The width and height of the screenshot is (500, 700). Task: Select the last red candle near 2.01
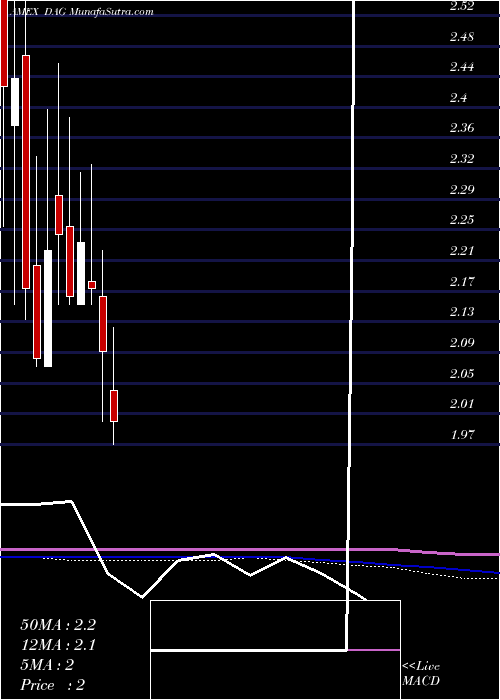point(114,406)
